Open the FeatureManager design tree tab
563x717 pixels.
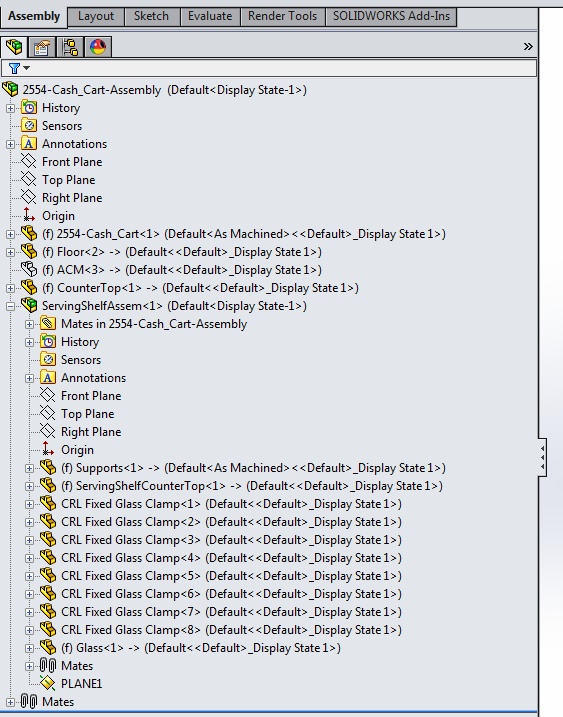coord(14,47)
